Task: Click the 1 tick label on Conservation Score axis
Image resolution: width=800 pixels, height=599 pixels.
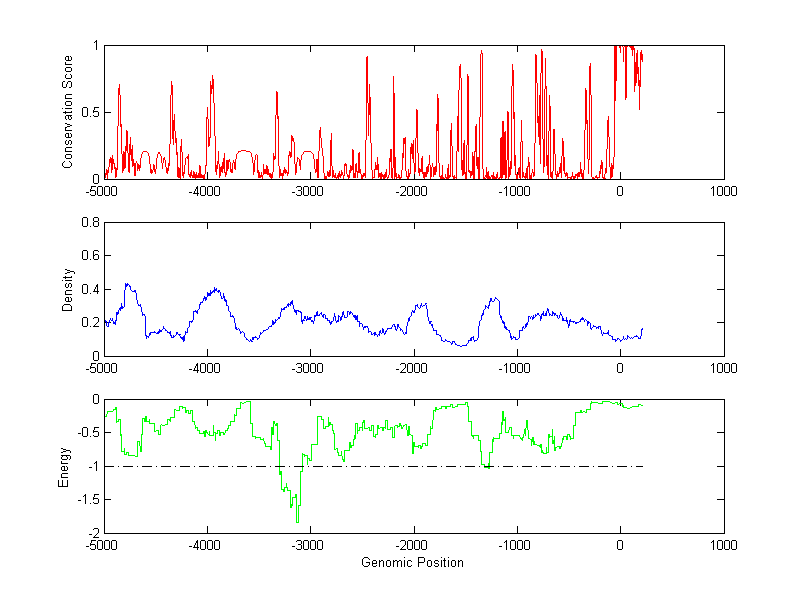Action: 94,45
